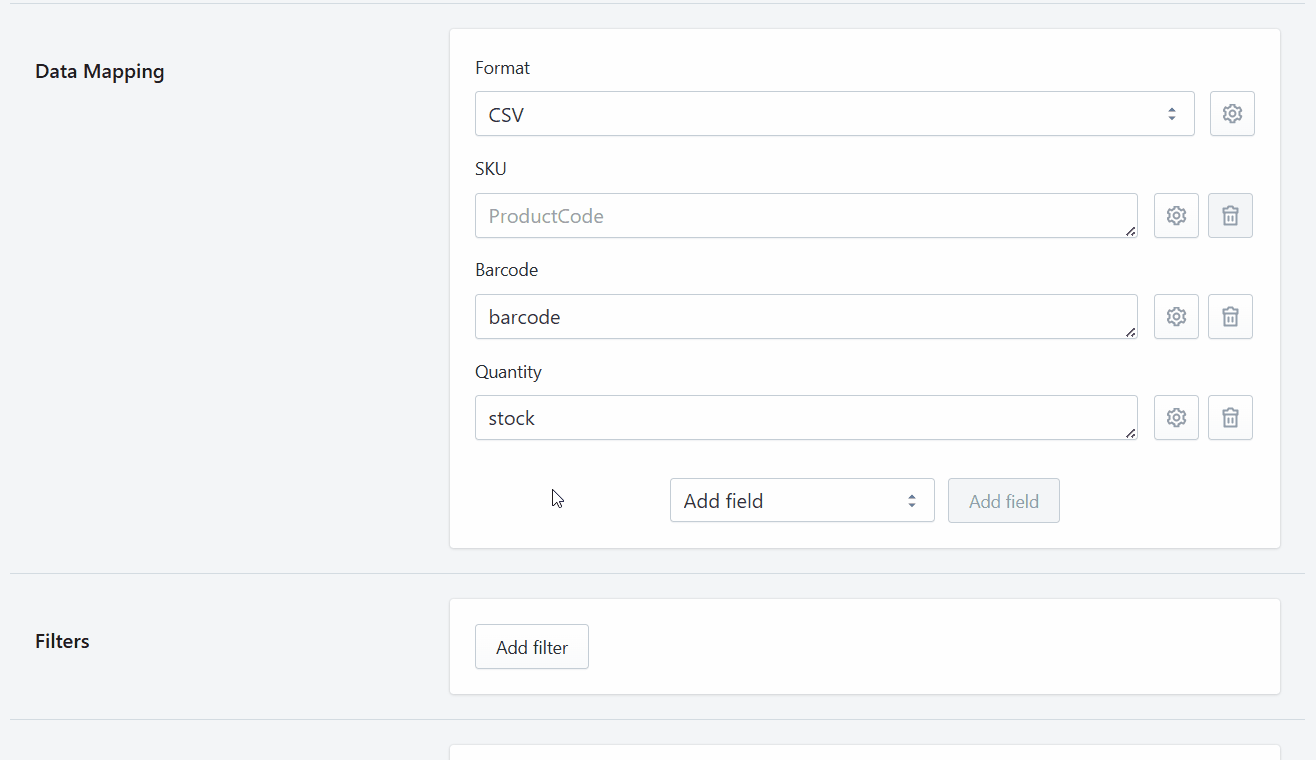1316x760 pixels.
Task: Delete the SKU field mapping
Action: tap(1230, 216)
